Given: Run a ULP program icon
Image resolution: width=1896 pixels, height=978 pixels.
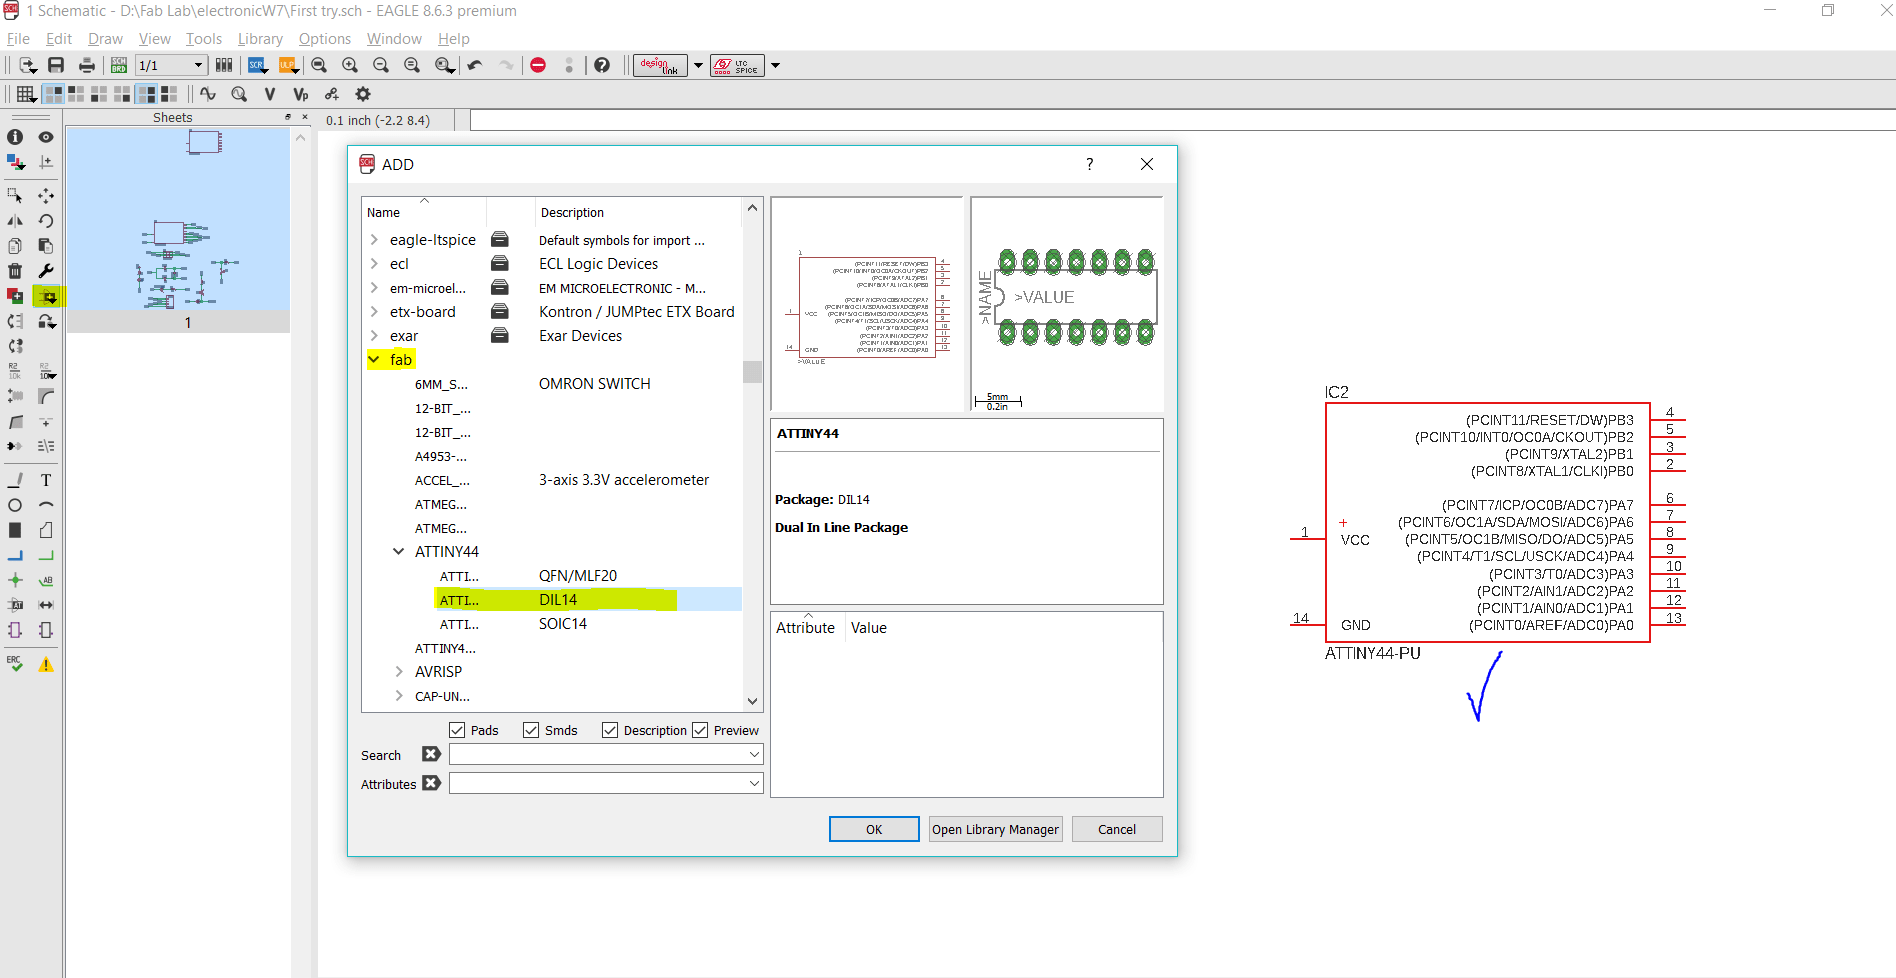Looking at the screenshot, I should pyautogui.click(x=288, y=65).
